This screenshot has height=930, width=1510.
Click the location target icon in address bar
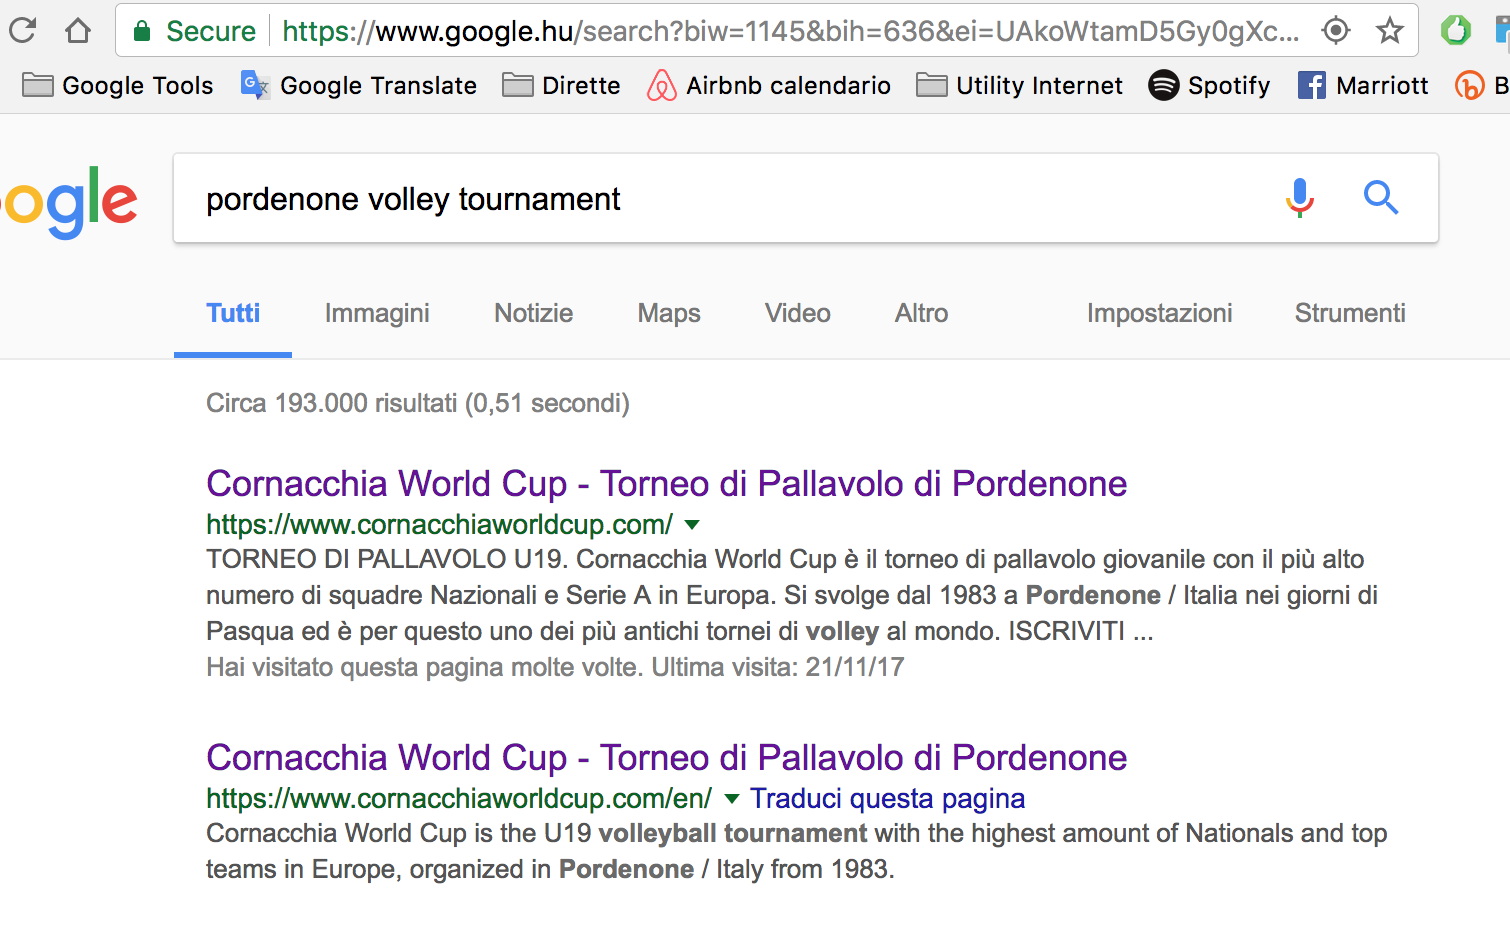1335,31
